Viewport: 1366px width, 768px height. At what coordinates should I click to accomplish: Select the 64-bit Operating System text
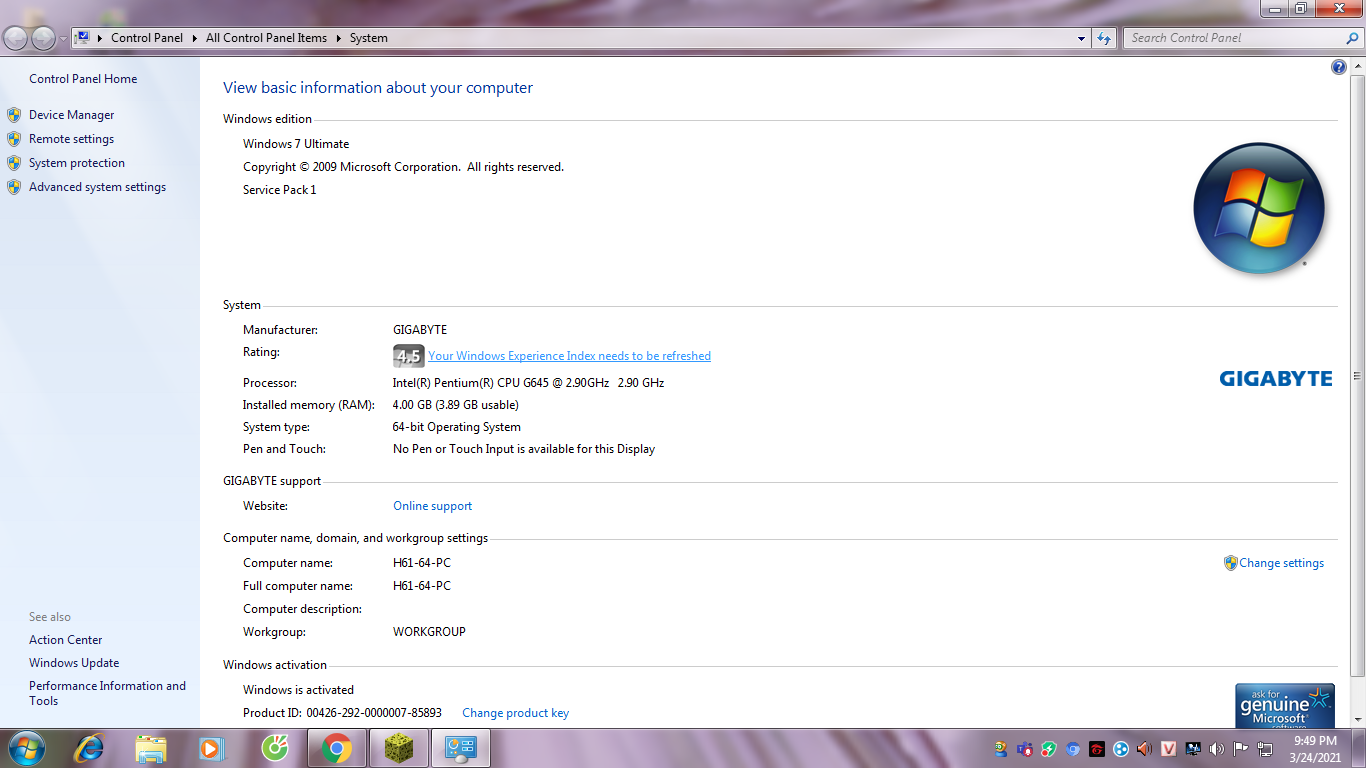(x=456, y=427)
